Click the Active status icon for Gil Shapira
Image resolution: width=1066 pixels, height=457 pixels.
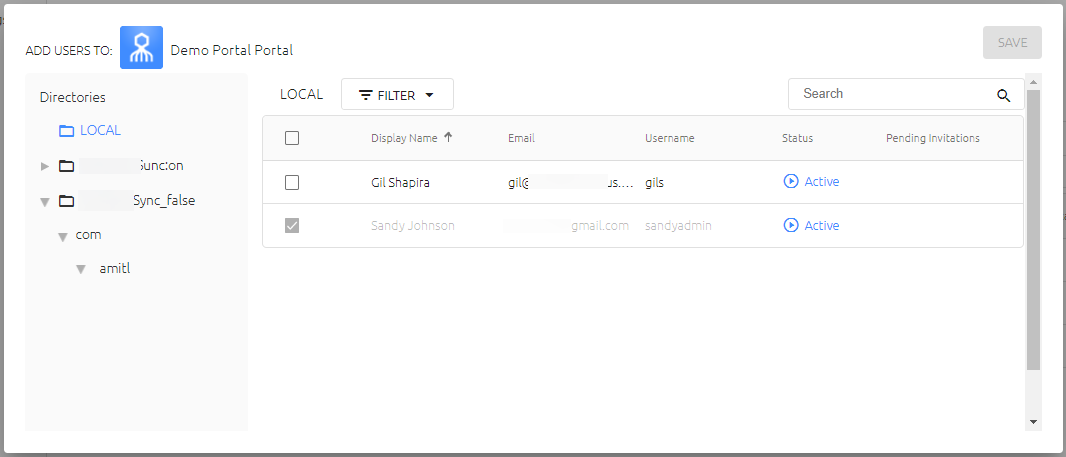click(791, 182)
